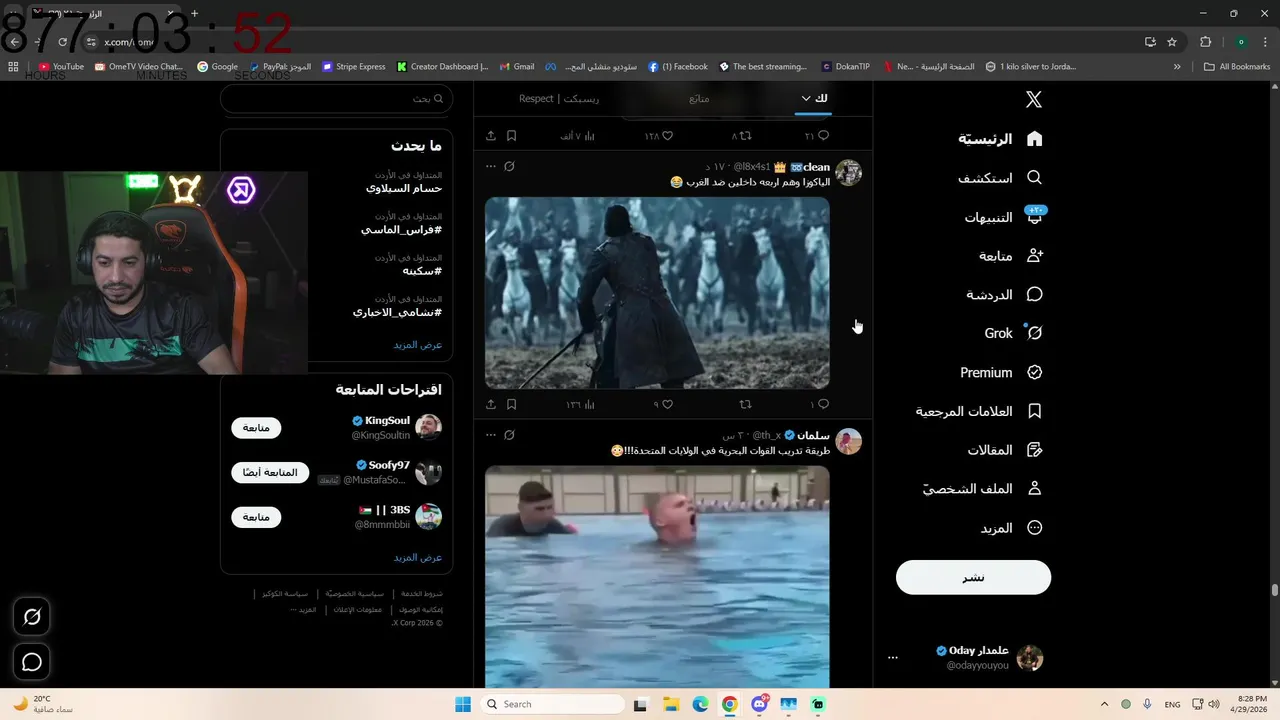Open the Gmail bookmark
The height and width of the screenshot is (720, 1280).
coord(517,67)
